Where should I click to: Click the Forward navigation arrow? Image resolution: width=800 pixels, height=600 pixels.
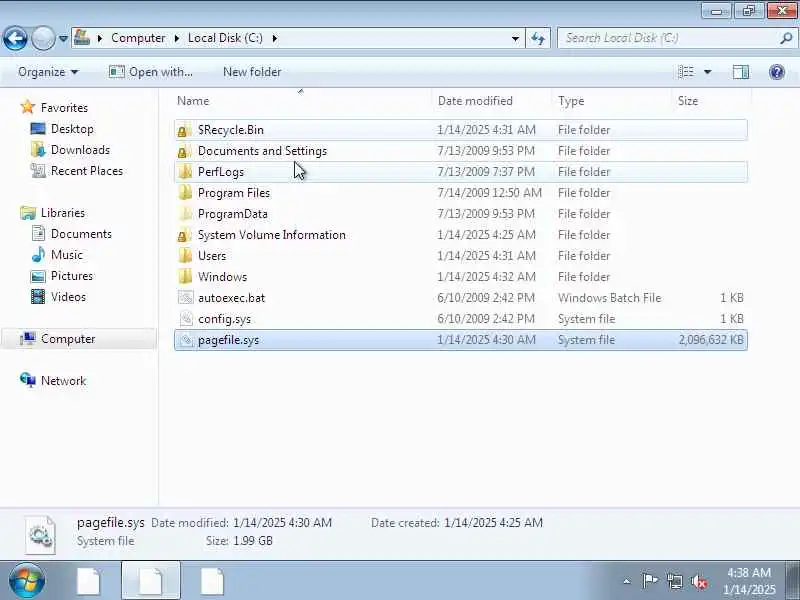43,38
